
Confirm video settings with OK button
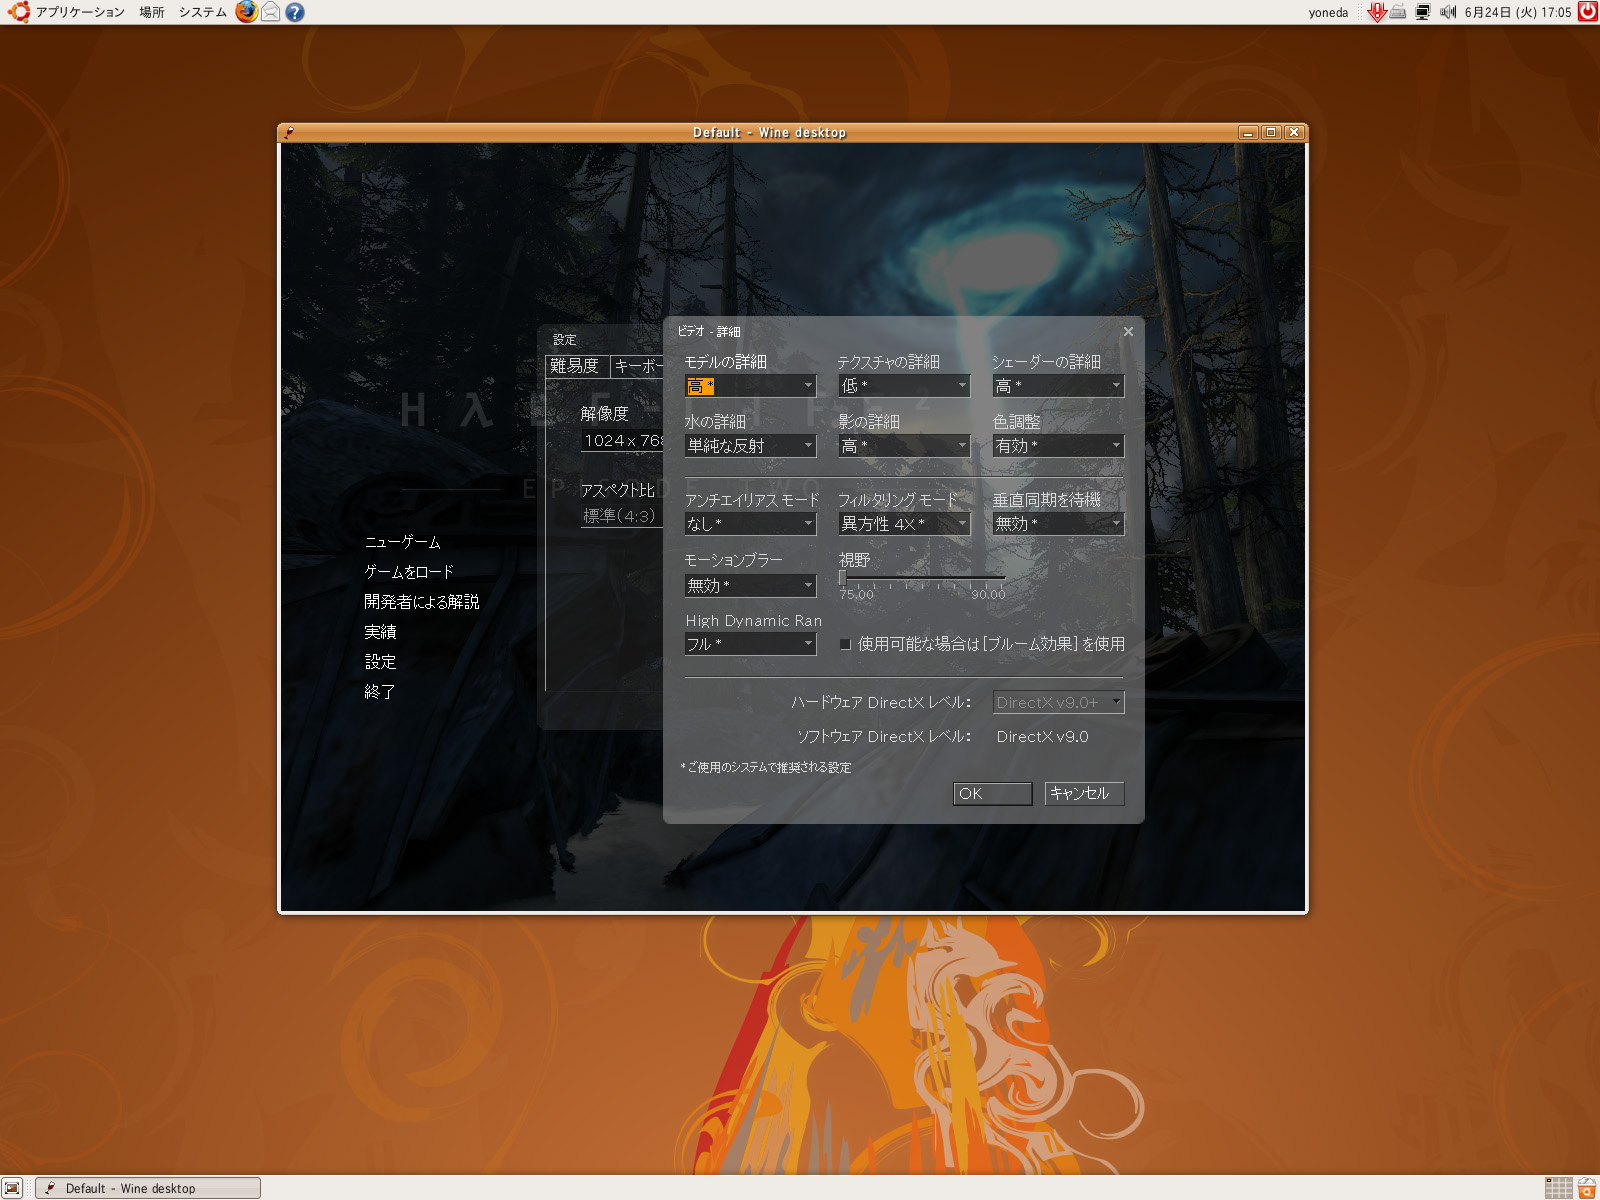tap(993, 794)
